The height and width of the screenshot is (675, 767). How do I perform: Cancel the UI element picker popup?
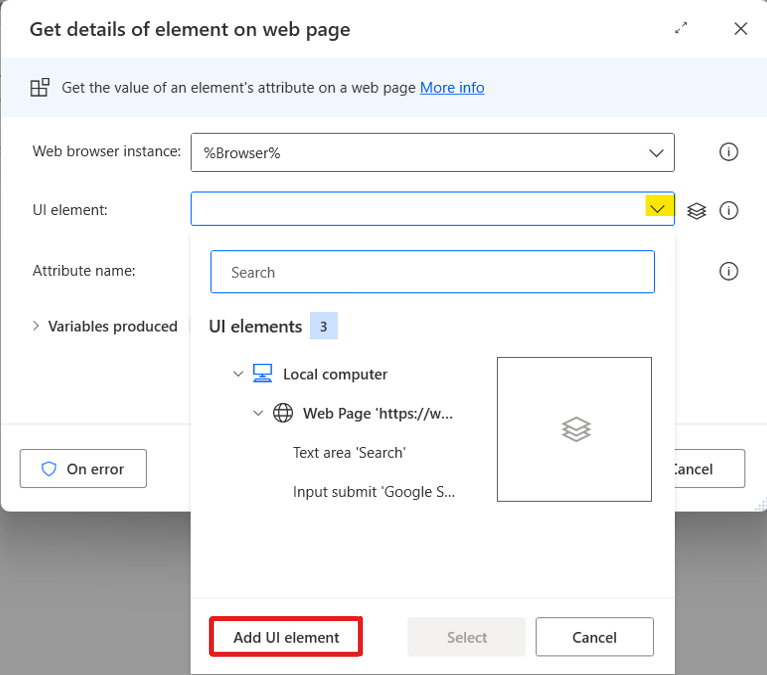coord(594,637)
